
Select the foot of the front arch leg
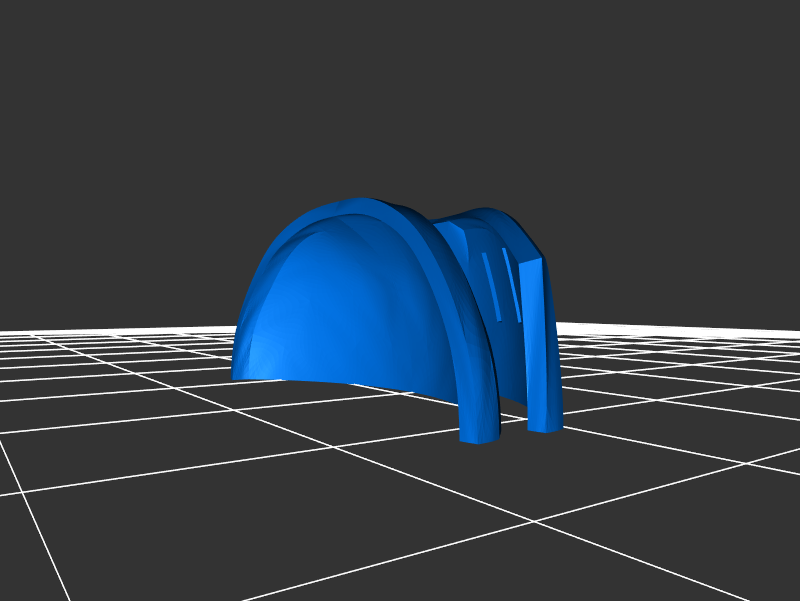[479, 432]
